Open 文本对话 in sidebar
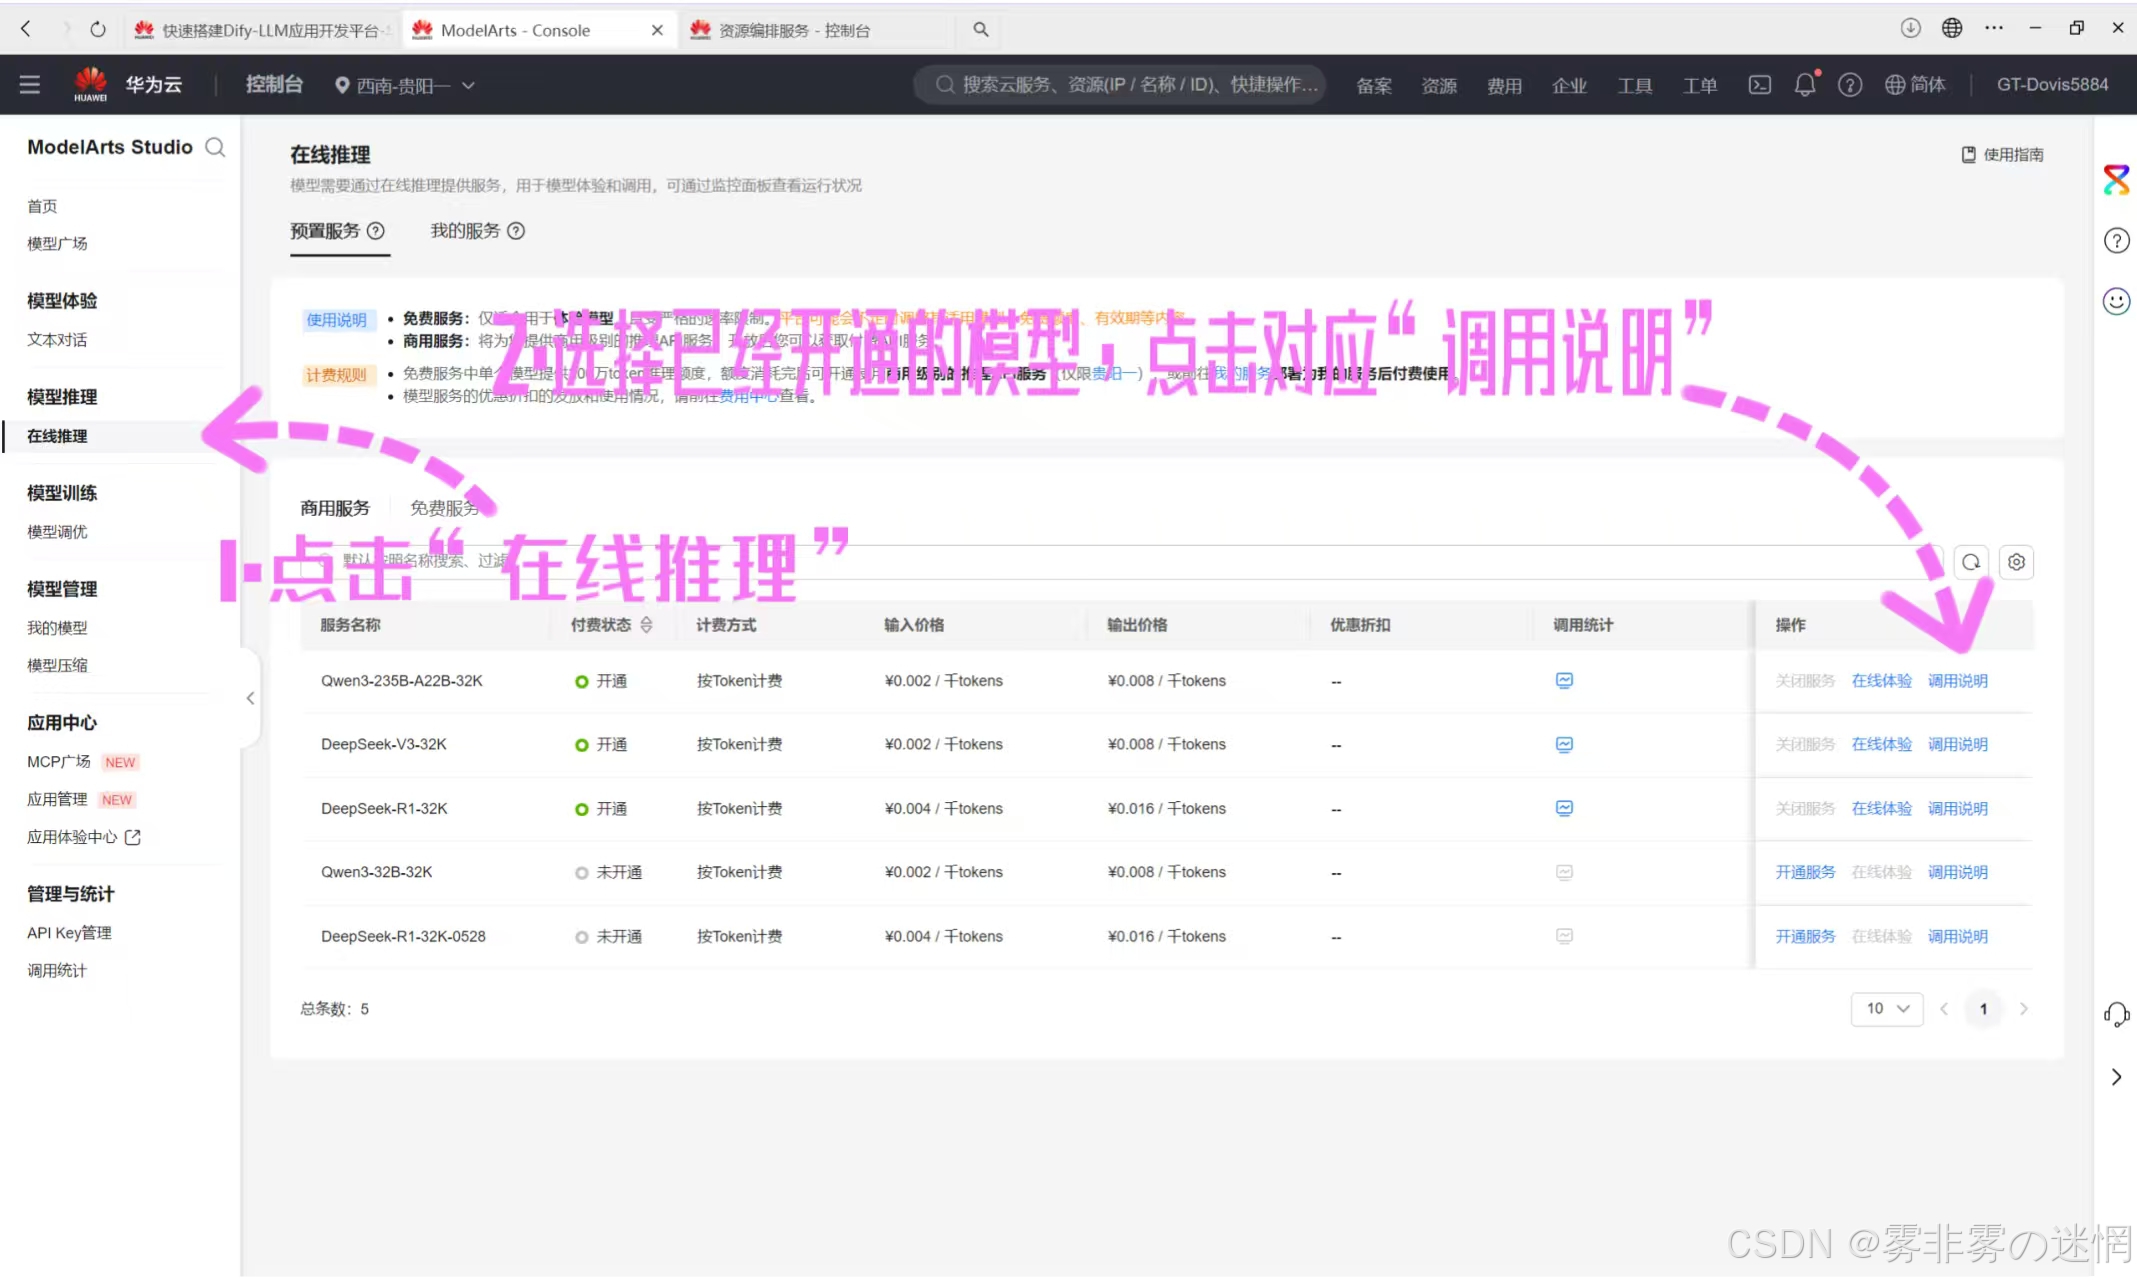The height and width of the screenshot is (1280, 2137). tap(57, 340)
